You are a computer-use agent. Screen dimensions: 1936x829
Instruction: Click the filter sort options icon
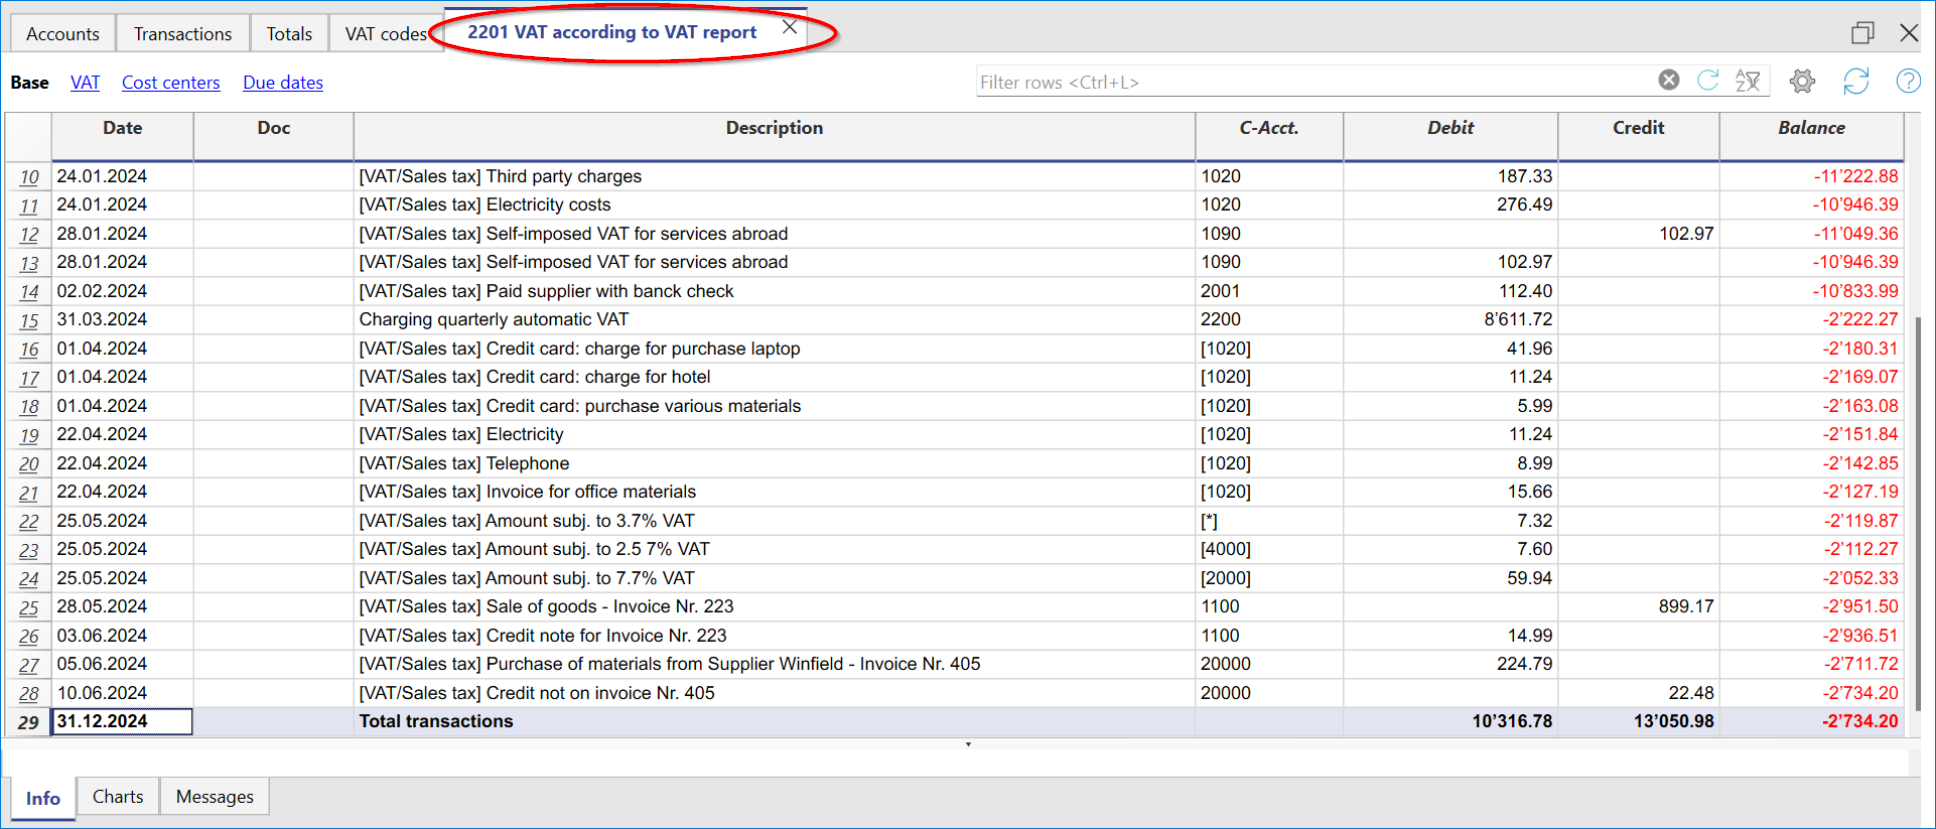(x=1748, y=81)
